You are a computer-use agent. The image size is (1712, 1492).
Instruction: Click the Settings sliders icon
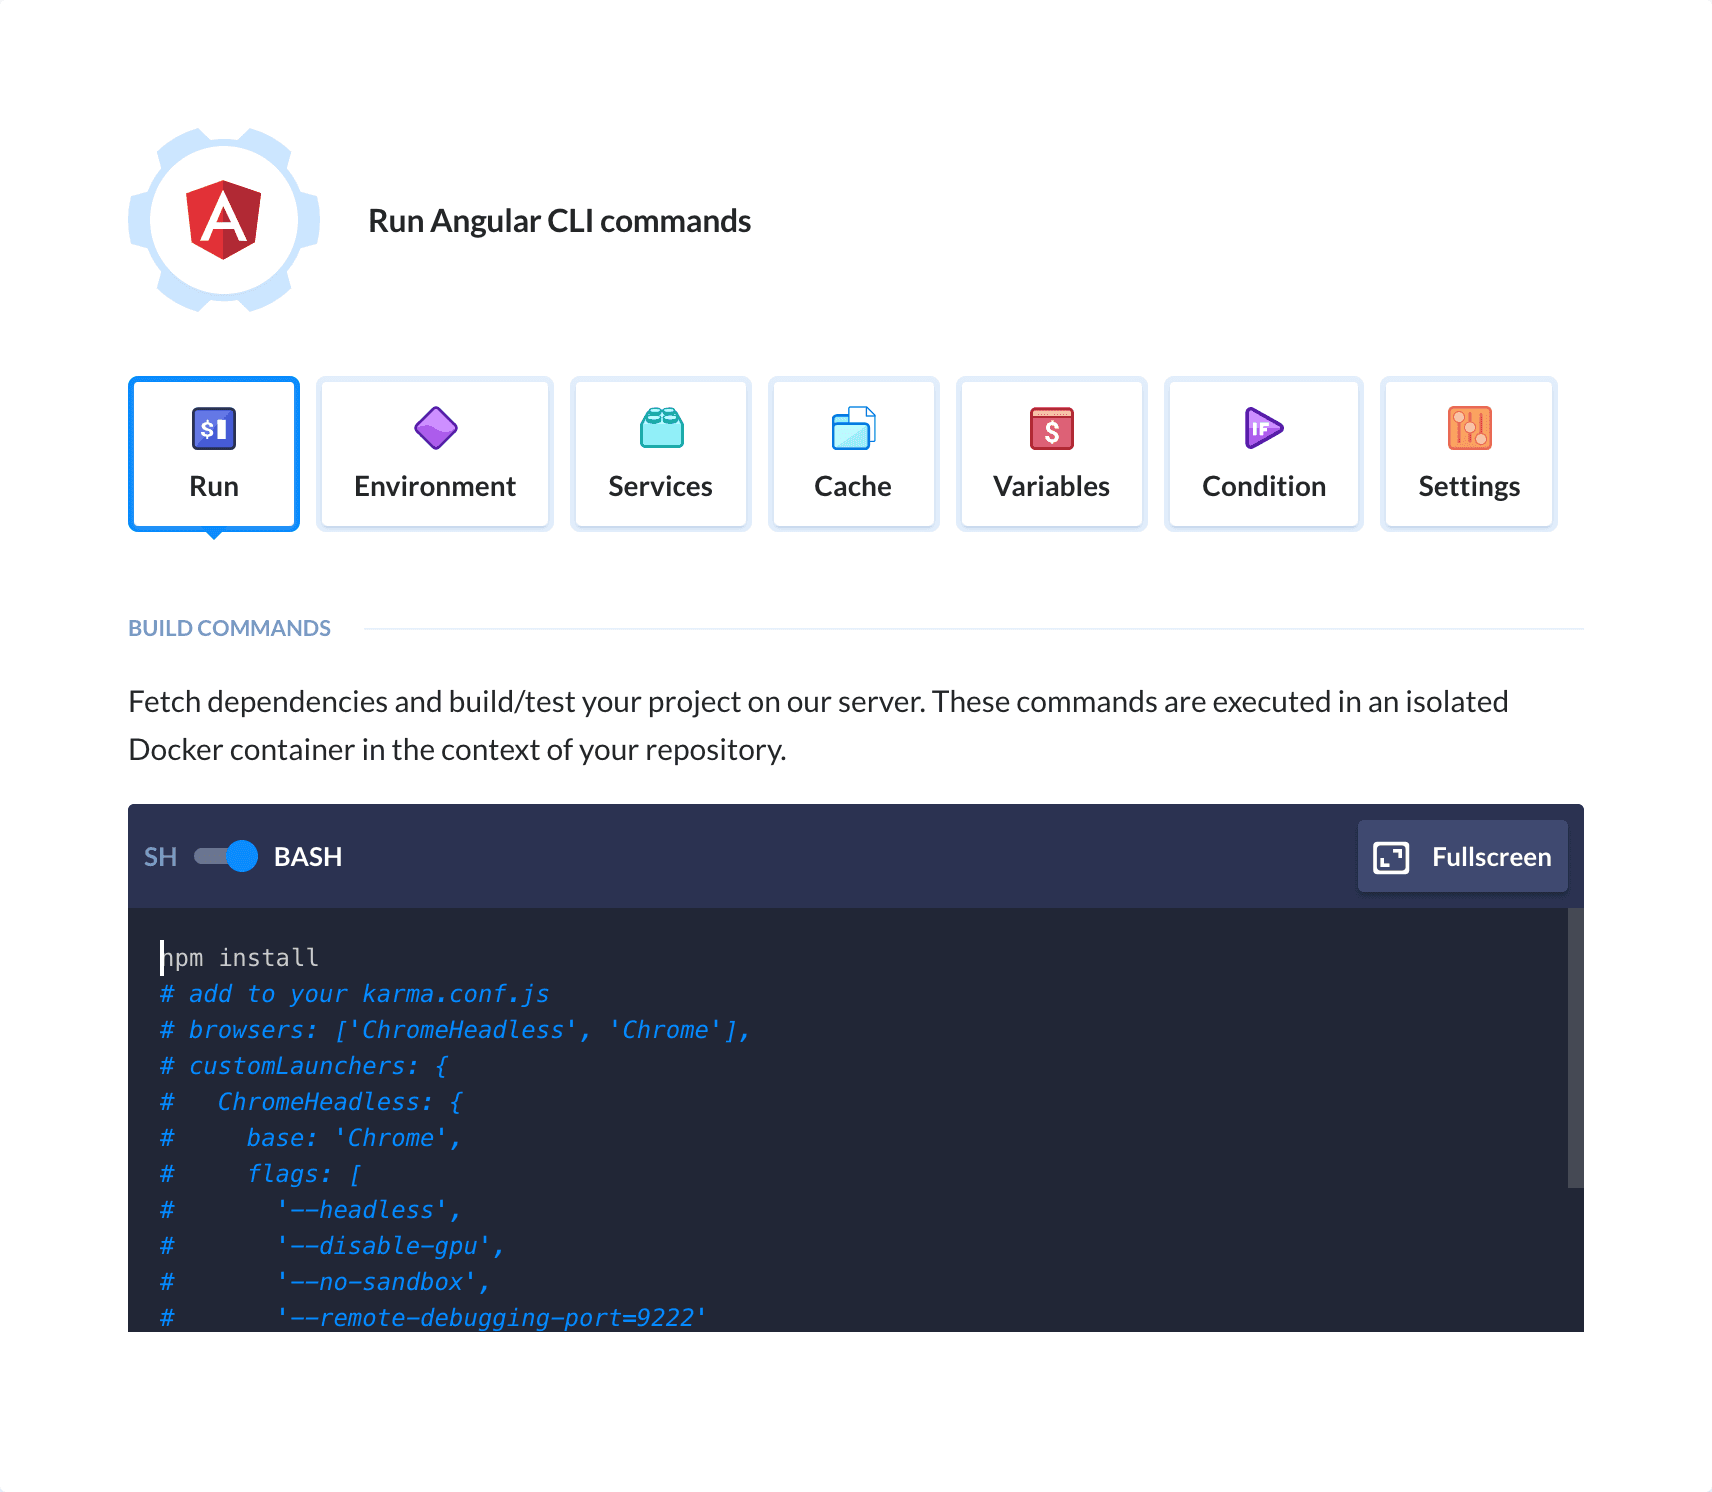pos(1469,428)
